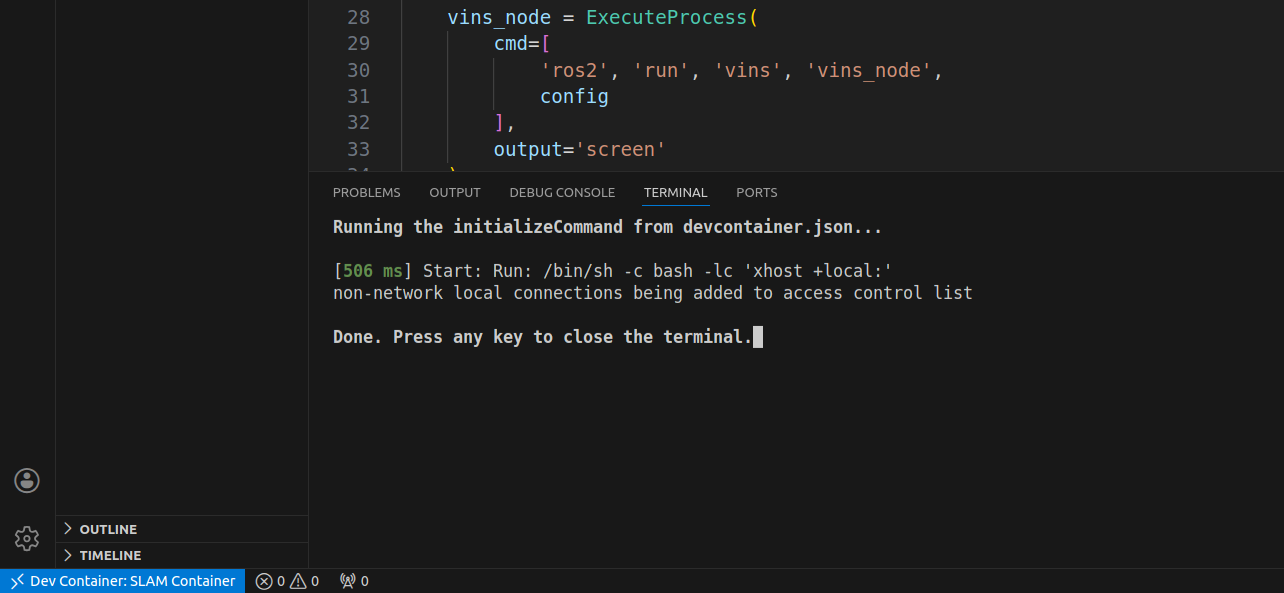Select the TERMINAL tab
The height and width of the screenshot is (593, 1284).
pyautogui.click(x=675, y=192)
